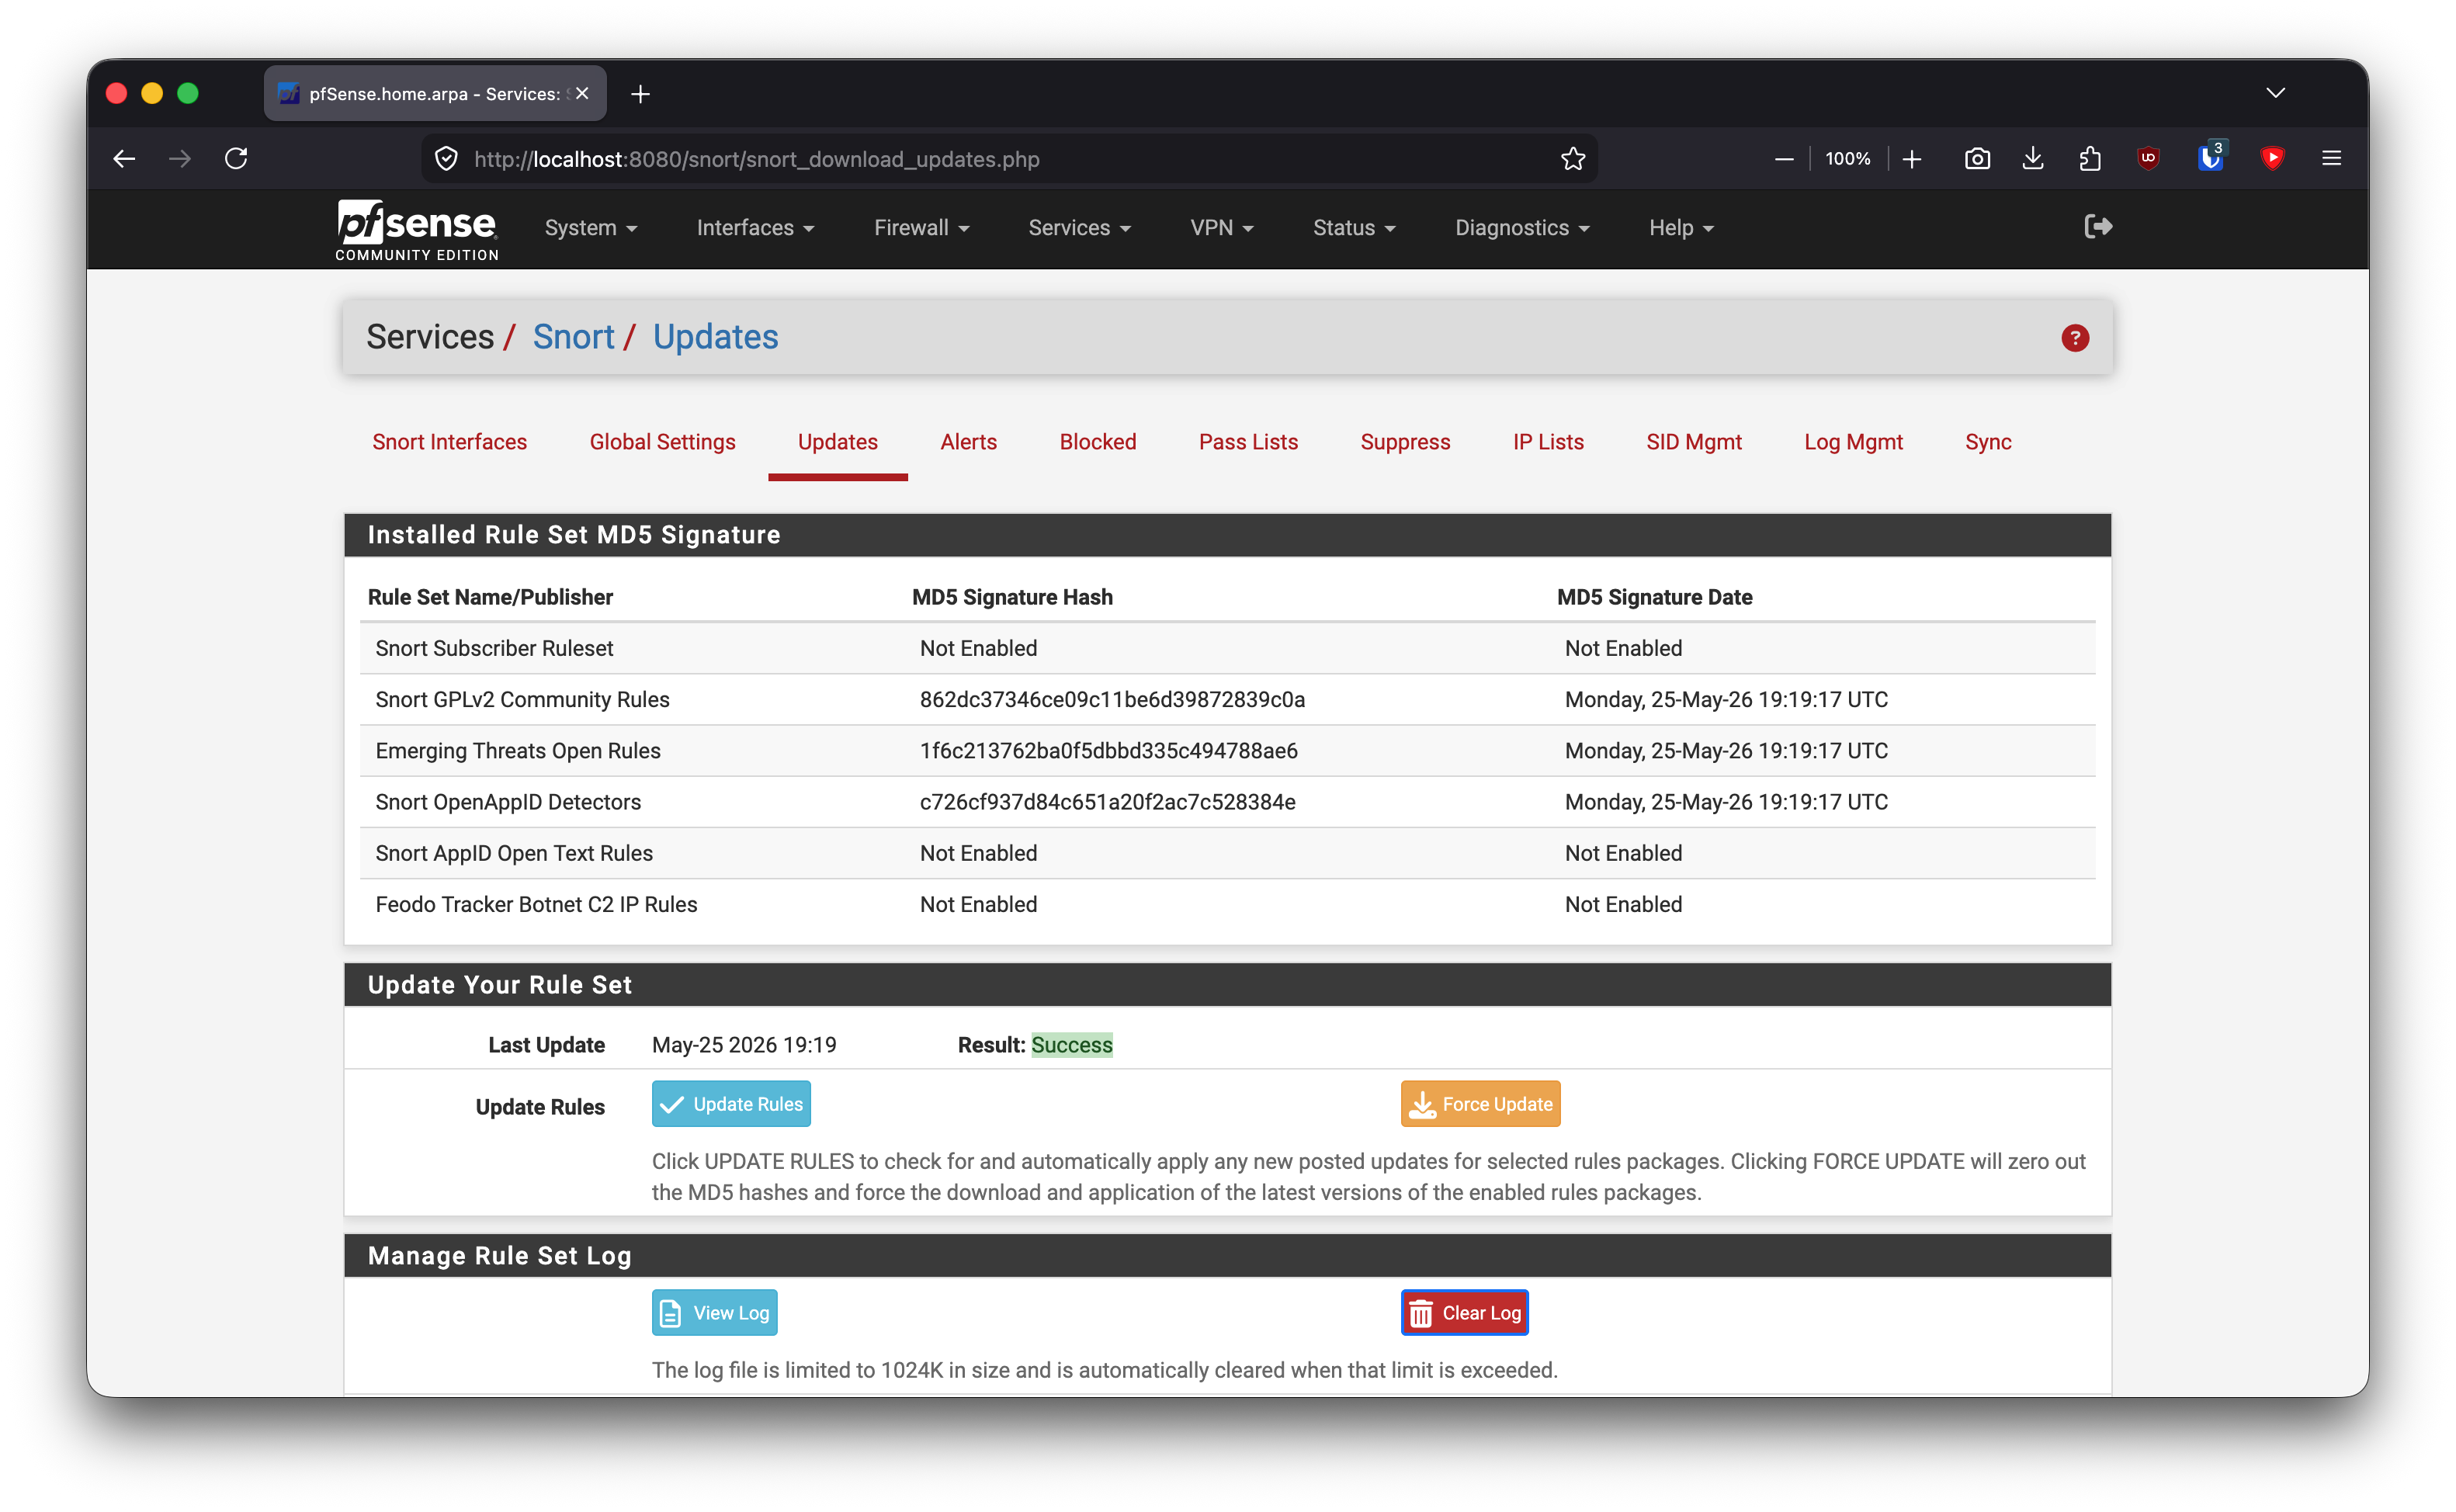Open the red help question mark icon
This screenshot has height=1512, width=2456.
click(2075, 338)
